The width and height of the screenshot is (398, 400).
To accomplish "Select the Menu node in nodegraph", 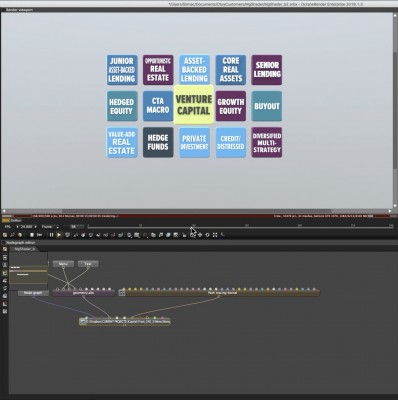I will point(63,264).
